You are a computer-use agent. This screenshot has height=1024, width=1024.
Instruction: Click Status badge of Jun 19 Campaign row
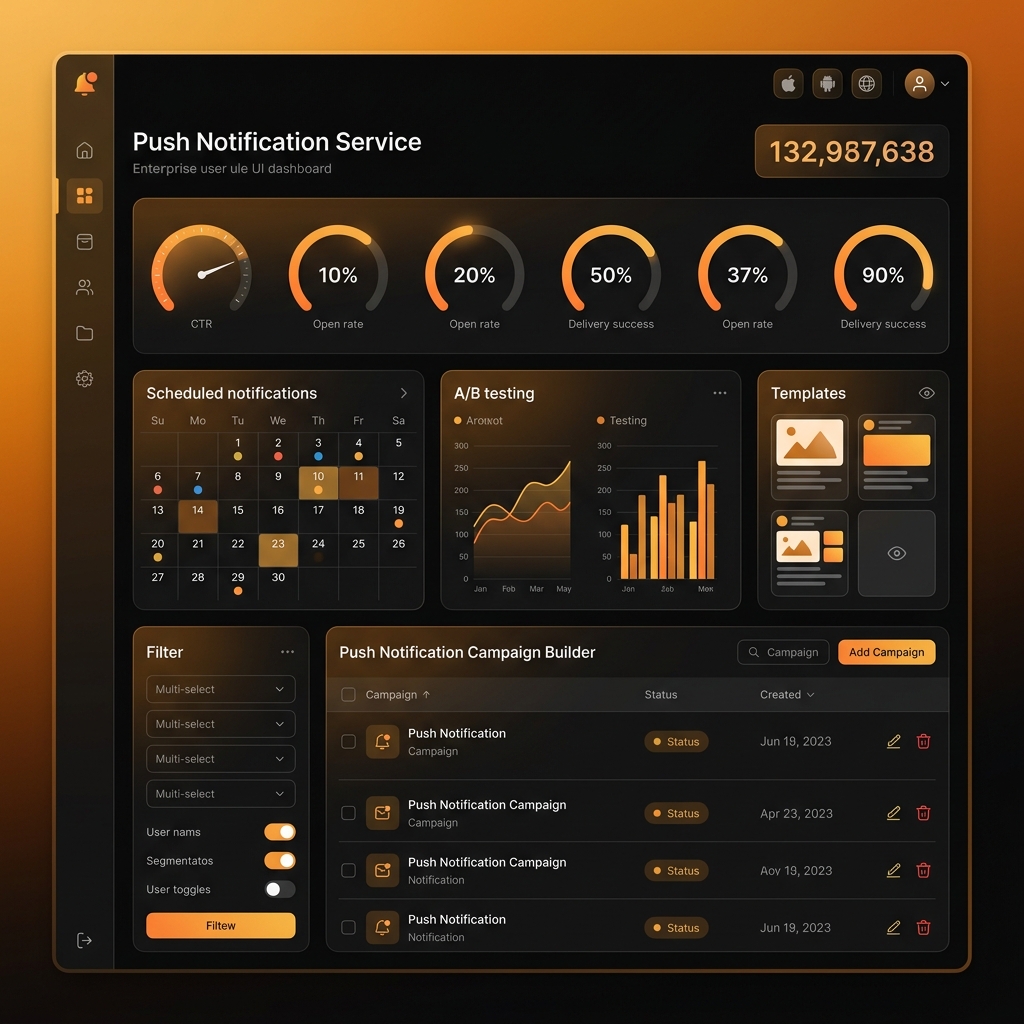pos(676,741)
